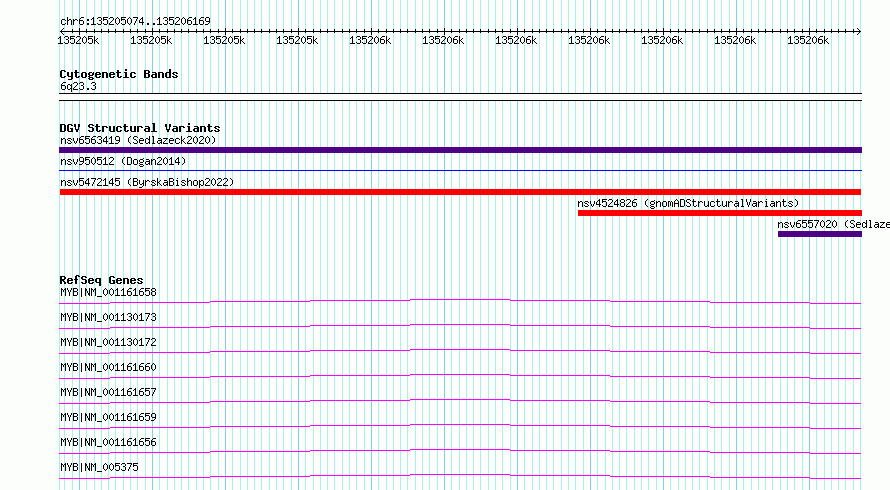Click the first 135205k ruler tick label
Viewport: 890px width, 490px height.
78,40
